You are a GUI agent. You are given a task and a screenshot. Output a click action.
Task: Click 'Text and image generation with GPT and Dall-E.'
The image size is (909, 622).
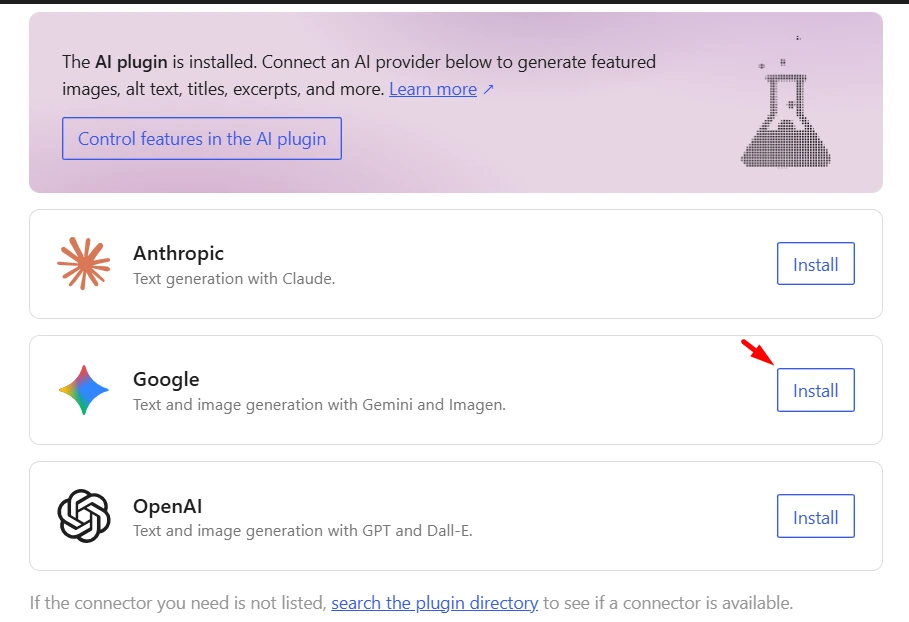(303, 530)
